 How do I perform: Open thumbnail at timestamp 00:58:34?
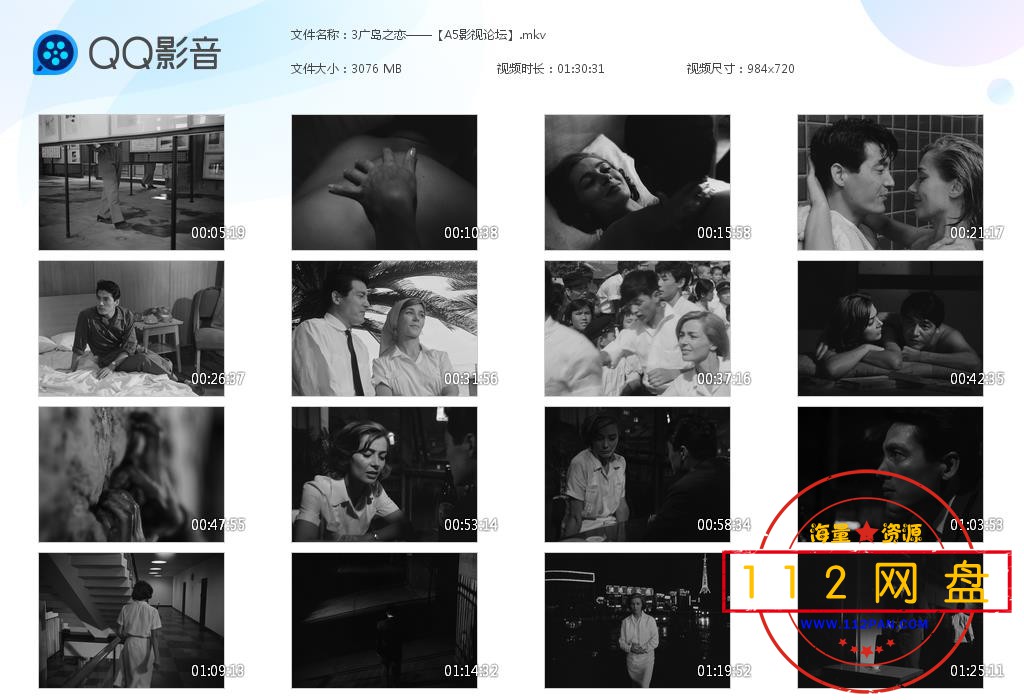[x=637, y=475]
